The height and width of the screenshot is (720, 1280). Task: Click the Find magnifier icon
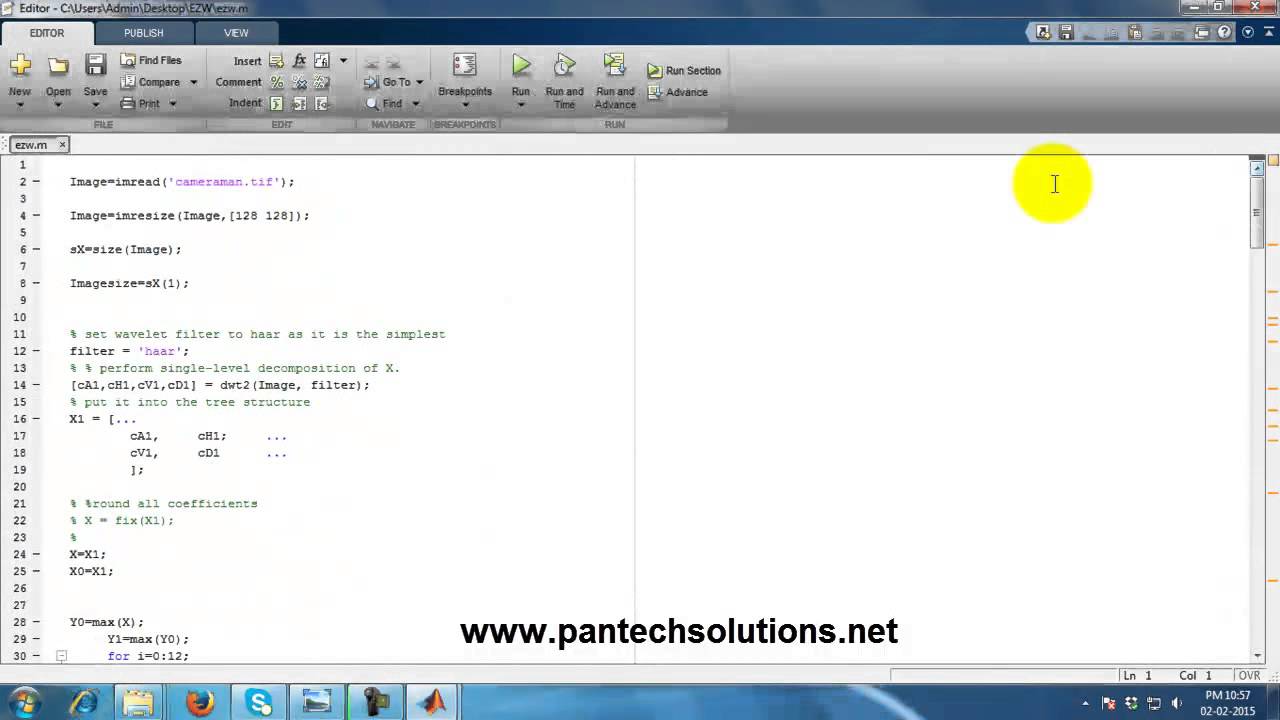pyautogui.click(x=372, y=103)
